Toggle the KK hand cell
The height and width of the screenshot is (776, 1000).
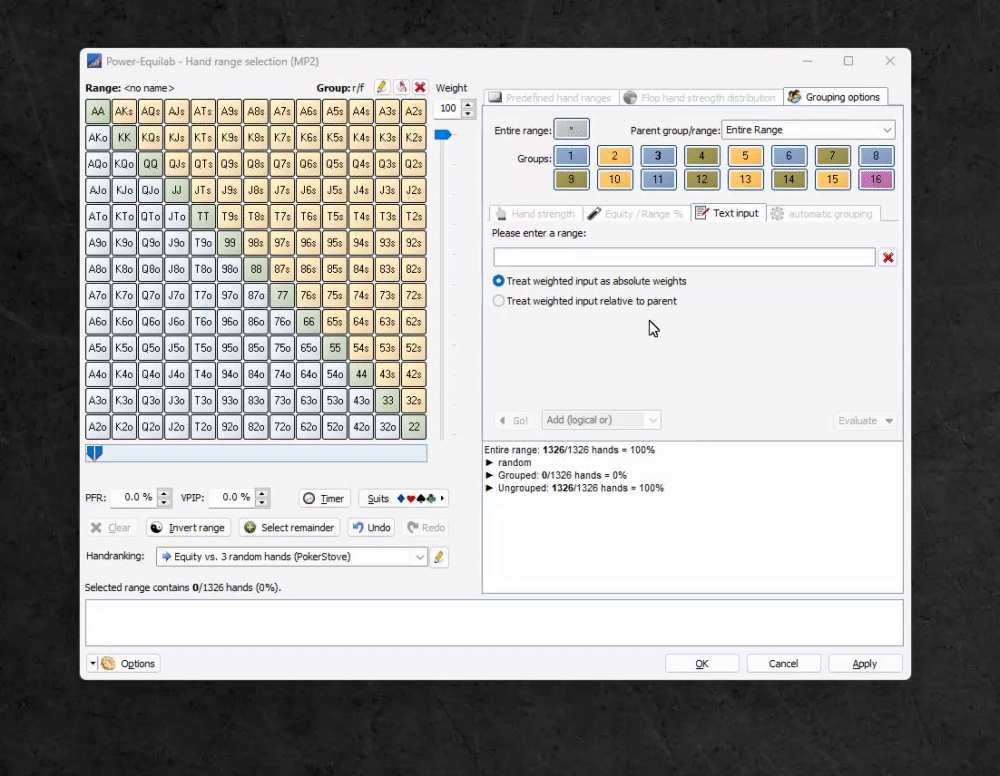124,138
